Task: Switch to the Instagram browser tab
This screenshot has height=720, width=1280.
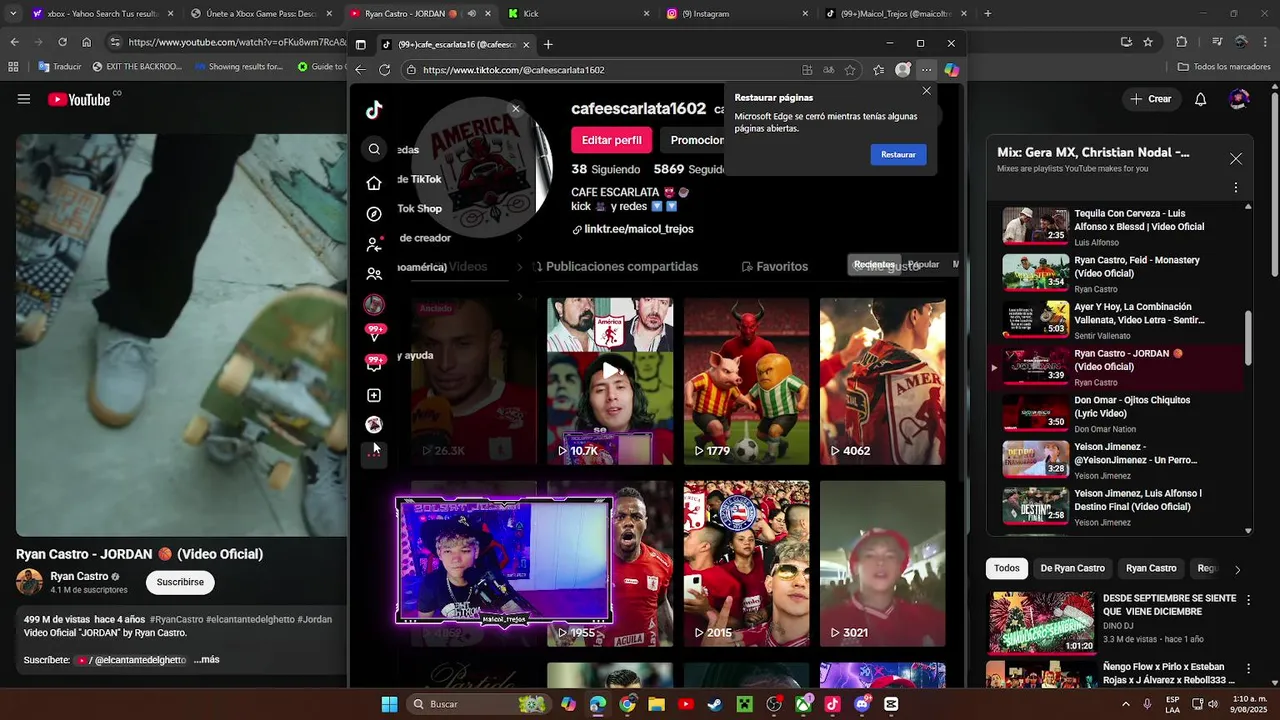Action: 737,14
